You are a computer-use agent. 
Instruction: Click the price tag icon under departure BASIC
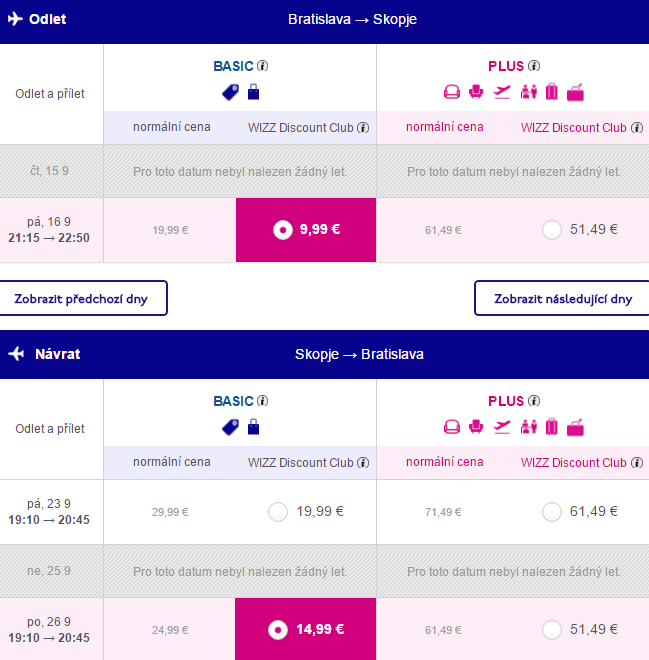click(x=230, y=92)
